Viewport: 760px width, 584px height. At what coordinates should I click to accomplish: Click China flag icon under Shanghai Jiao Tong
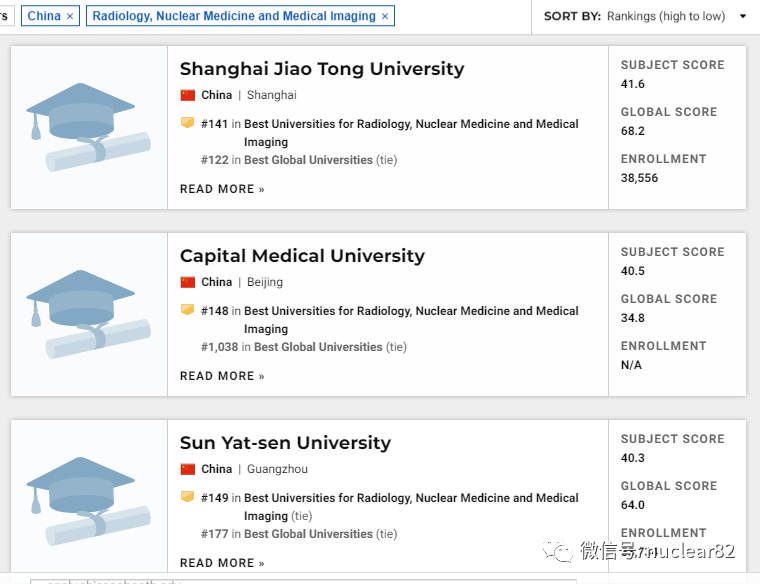[x=188, y=95]
